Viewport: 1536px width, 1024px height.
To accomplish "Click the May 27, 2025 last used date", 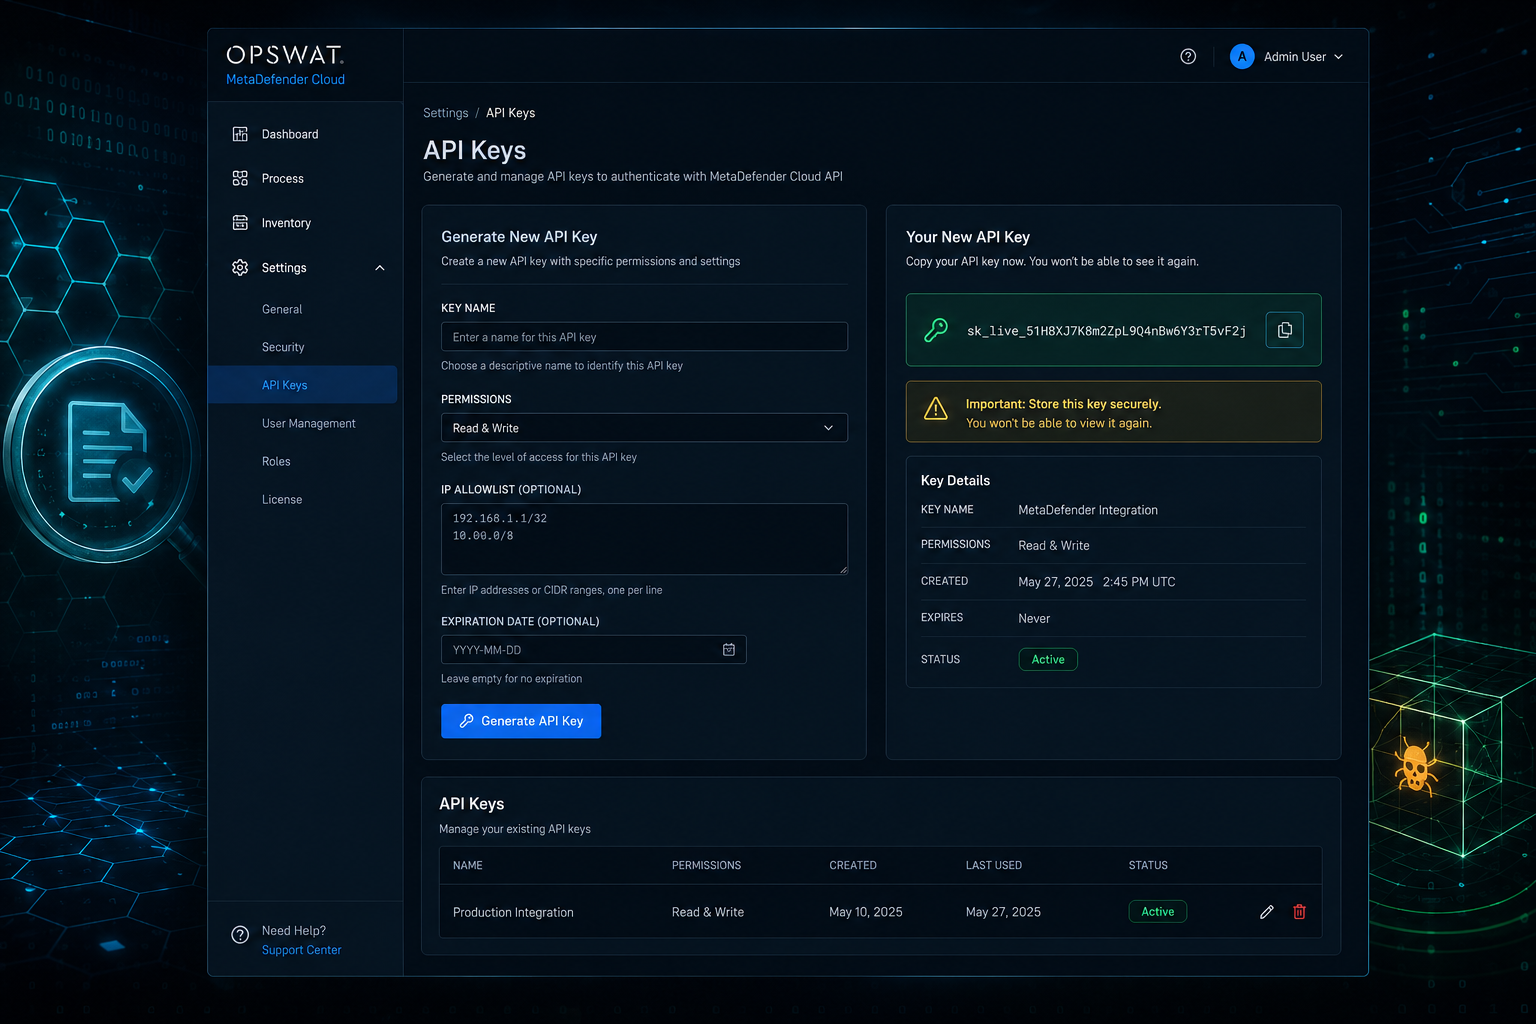I will click(1003, 912).
